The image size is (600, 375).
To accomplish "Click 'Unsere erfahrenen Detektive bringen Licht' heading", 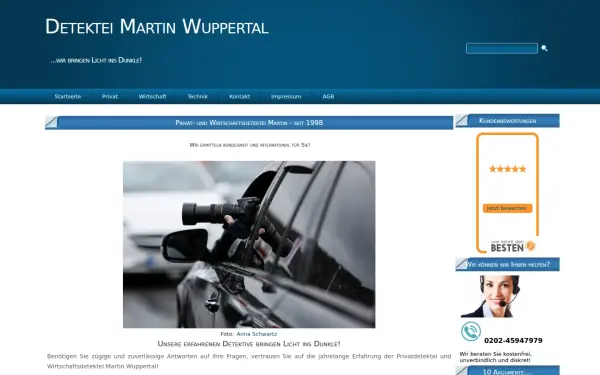I will 249,344.
